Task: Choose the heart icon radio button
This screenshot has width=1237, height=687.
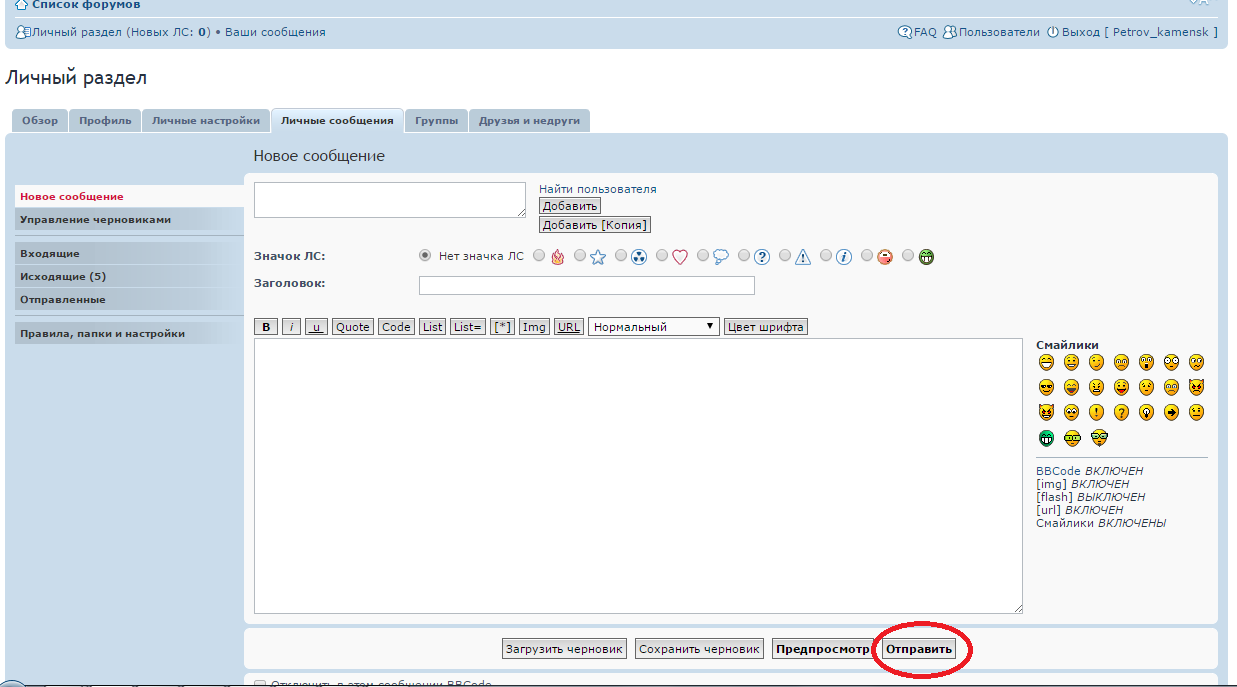Action: pyautogui.click(x=662, y=256)
